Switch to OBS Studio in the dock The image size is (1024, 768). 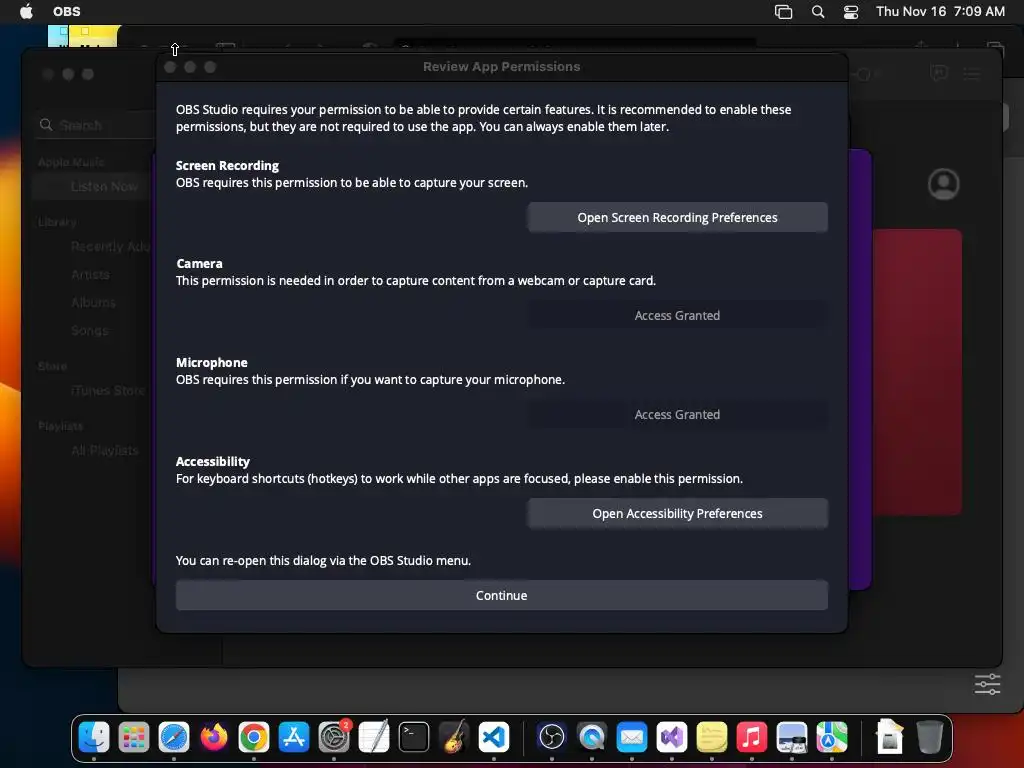[551, 737]
